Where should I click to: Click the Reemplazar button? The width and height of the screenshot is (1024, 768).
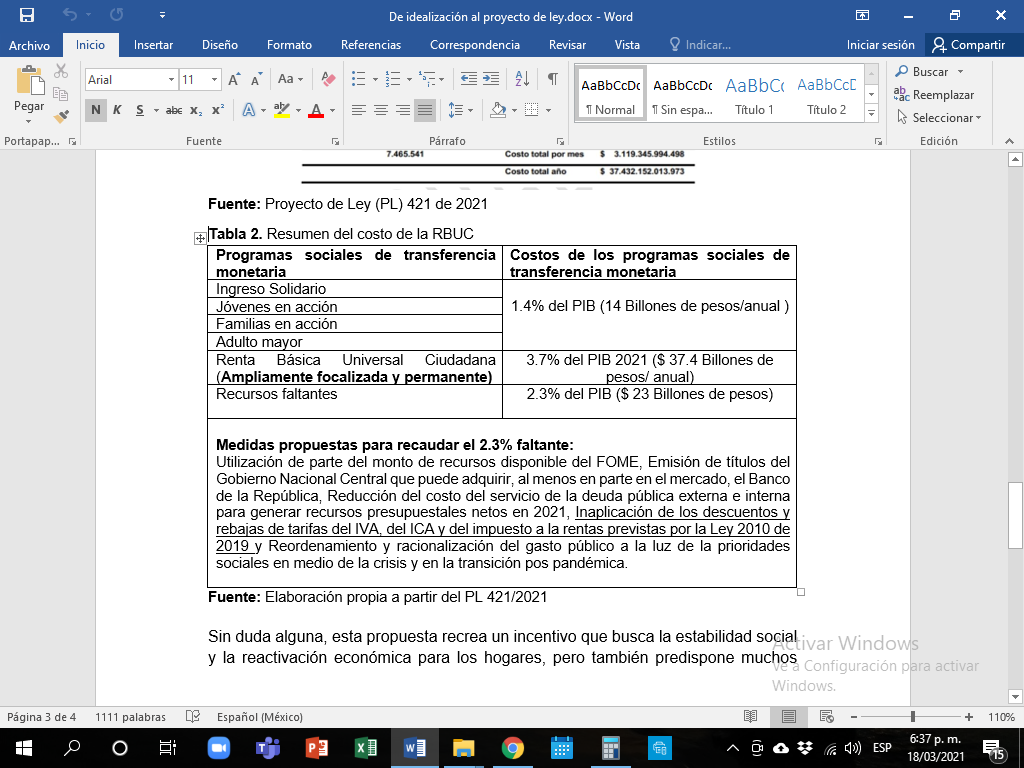click(x=934, y=94)
